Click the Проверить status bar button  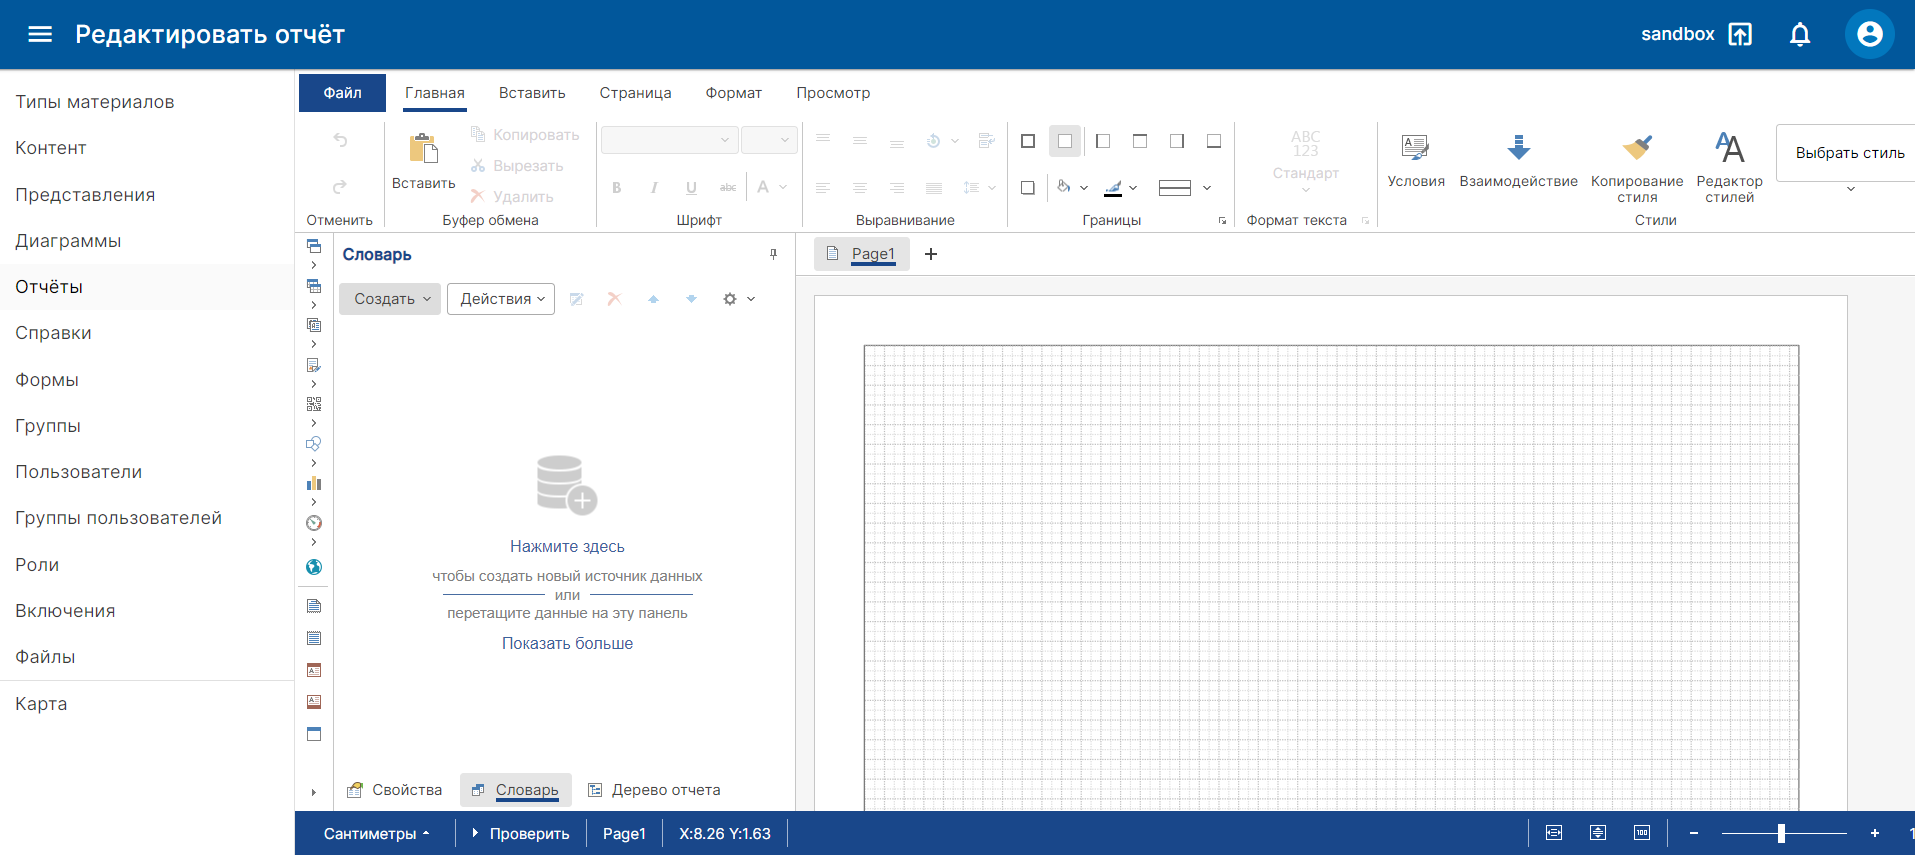[x=520, y=833]
